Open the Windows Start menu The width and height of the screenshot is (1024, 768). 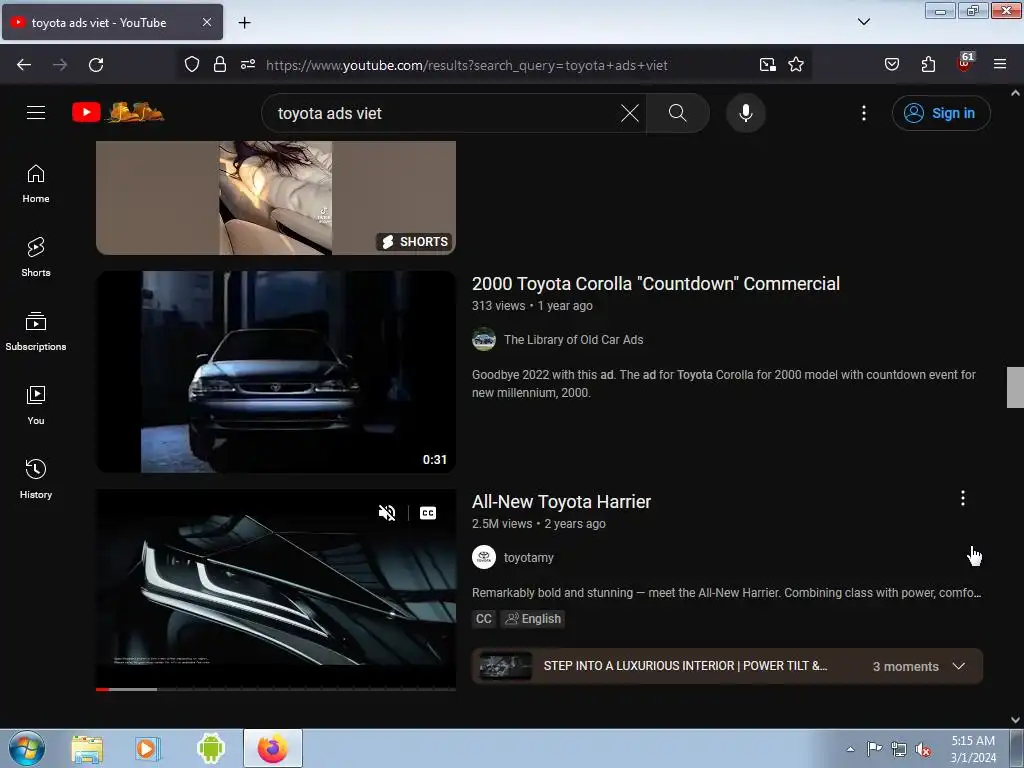27,748
